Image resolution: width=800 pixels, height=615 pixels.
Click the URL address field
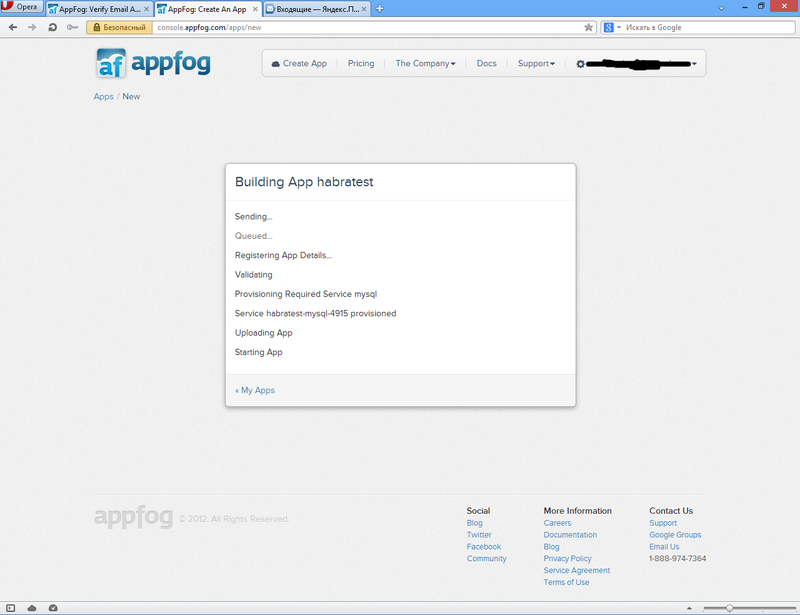367,28
